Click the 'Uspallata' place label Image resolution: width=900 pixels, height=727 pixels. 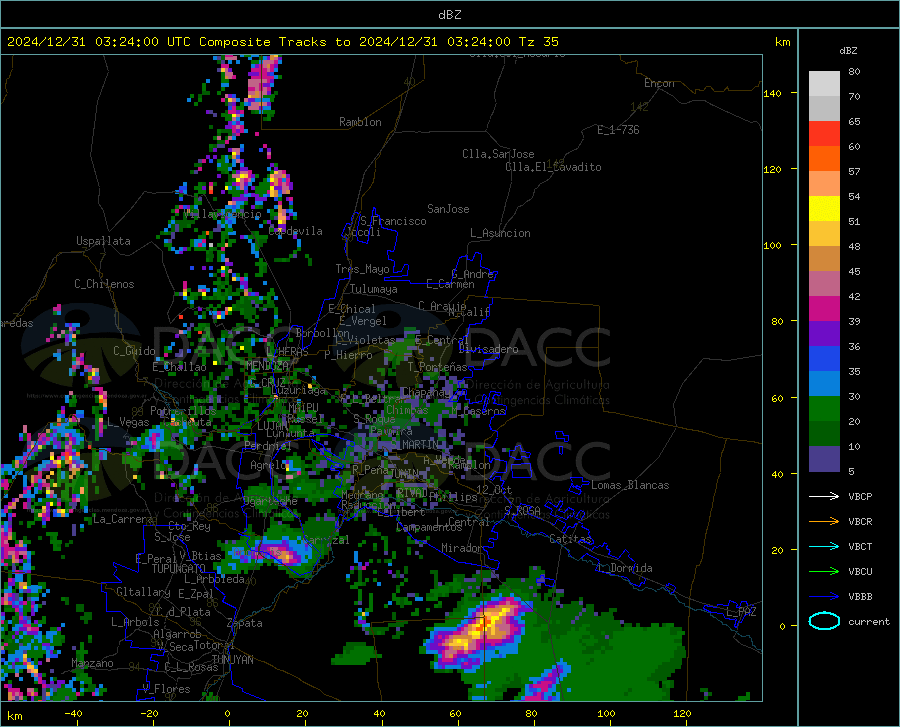pyautogui.click(x=103, y=241)
